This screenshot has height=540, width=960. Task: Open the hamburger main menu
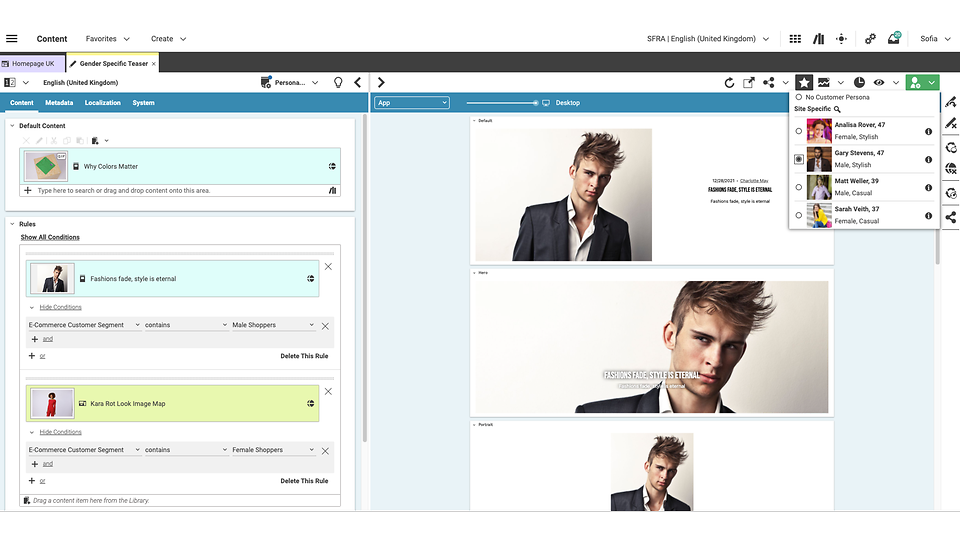click(x=12, y=39)
